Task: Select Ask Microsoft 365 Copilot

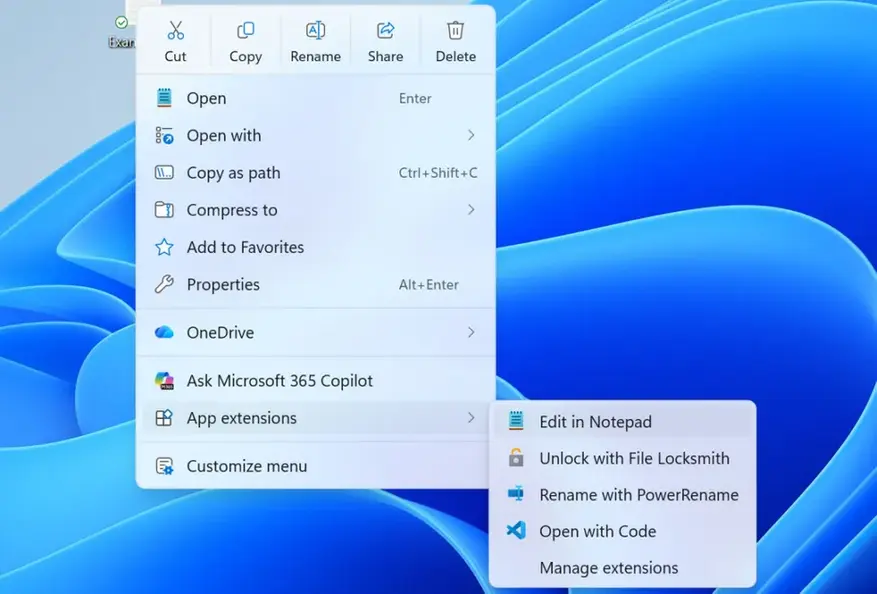Action: pos(316,380)
